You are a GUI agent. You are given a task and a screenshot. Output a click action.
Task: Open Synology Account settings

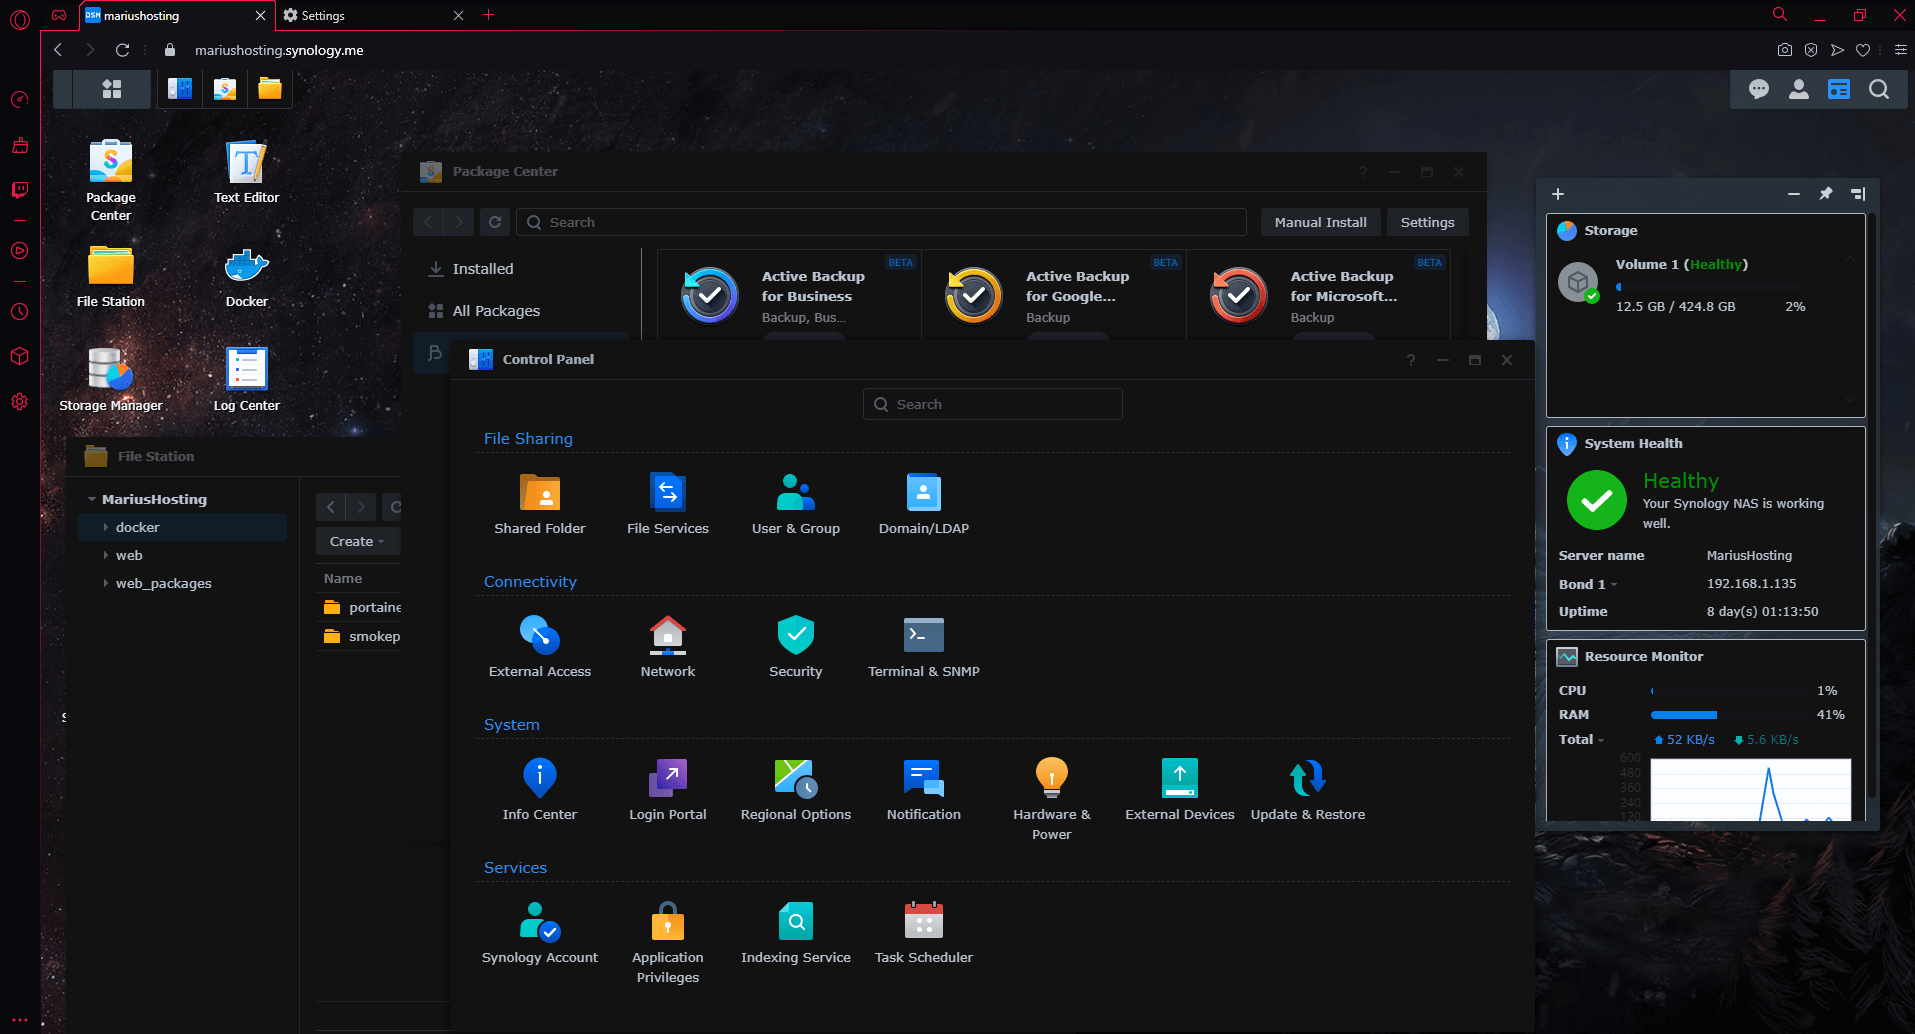click(540, 934)
